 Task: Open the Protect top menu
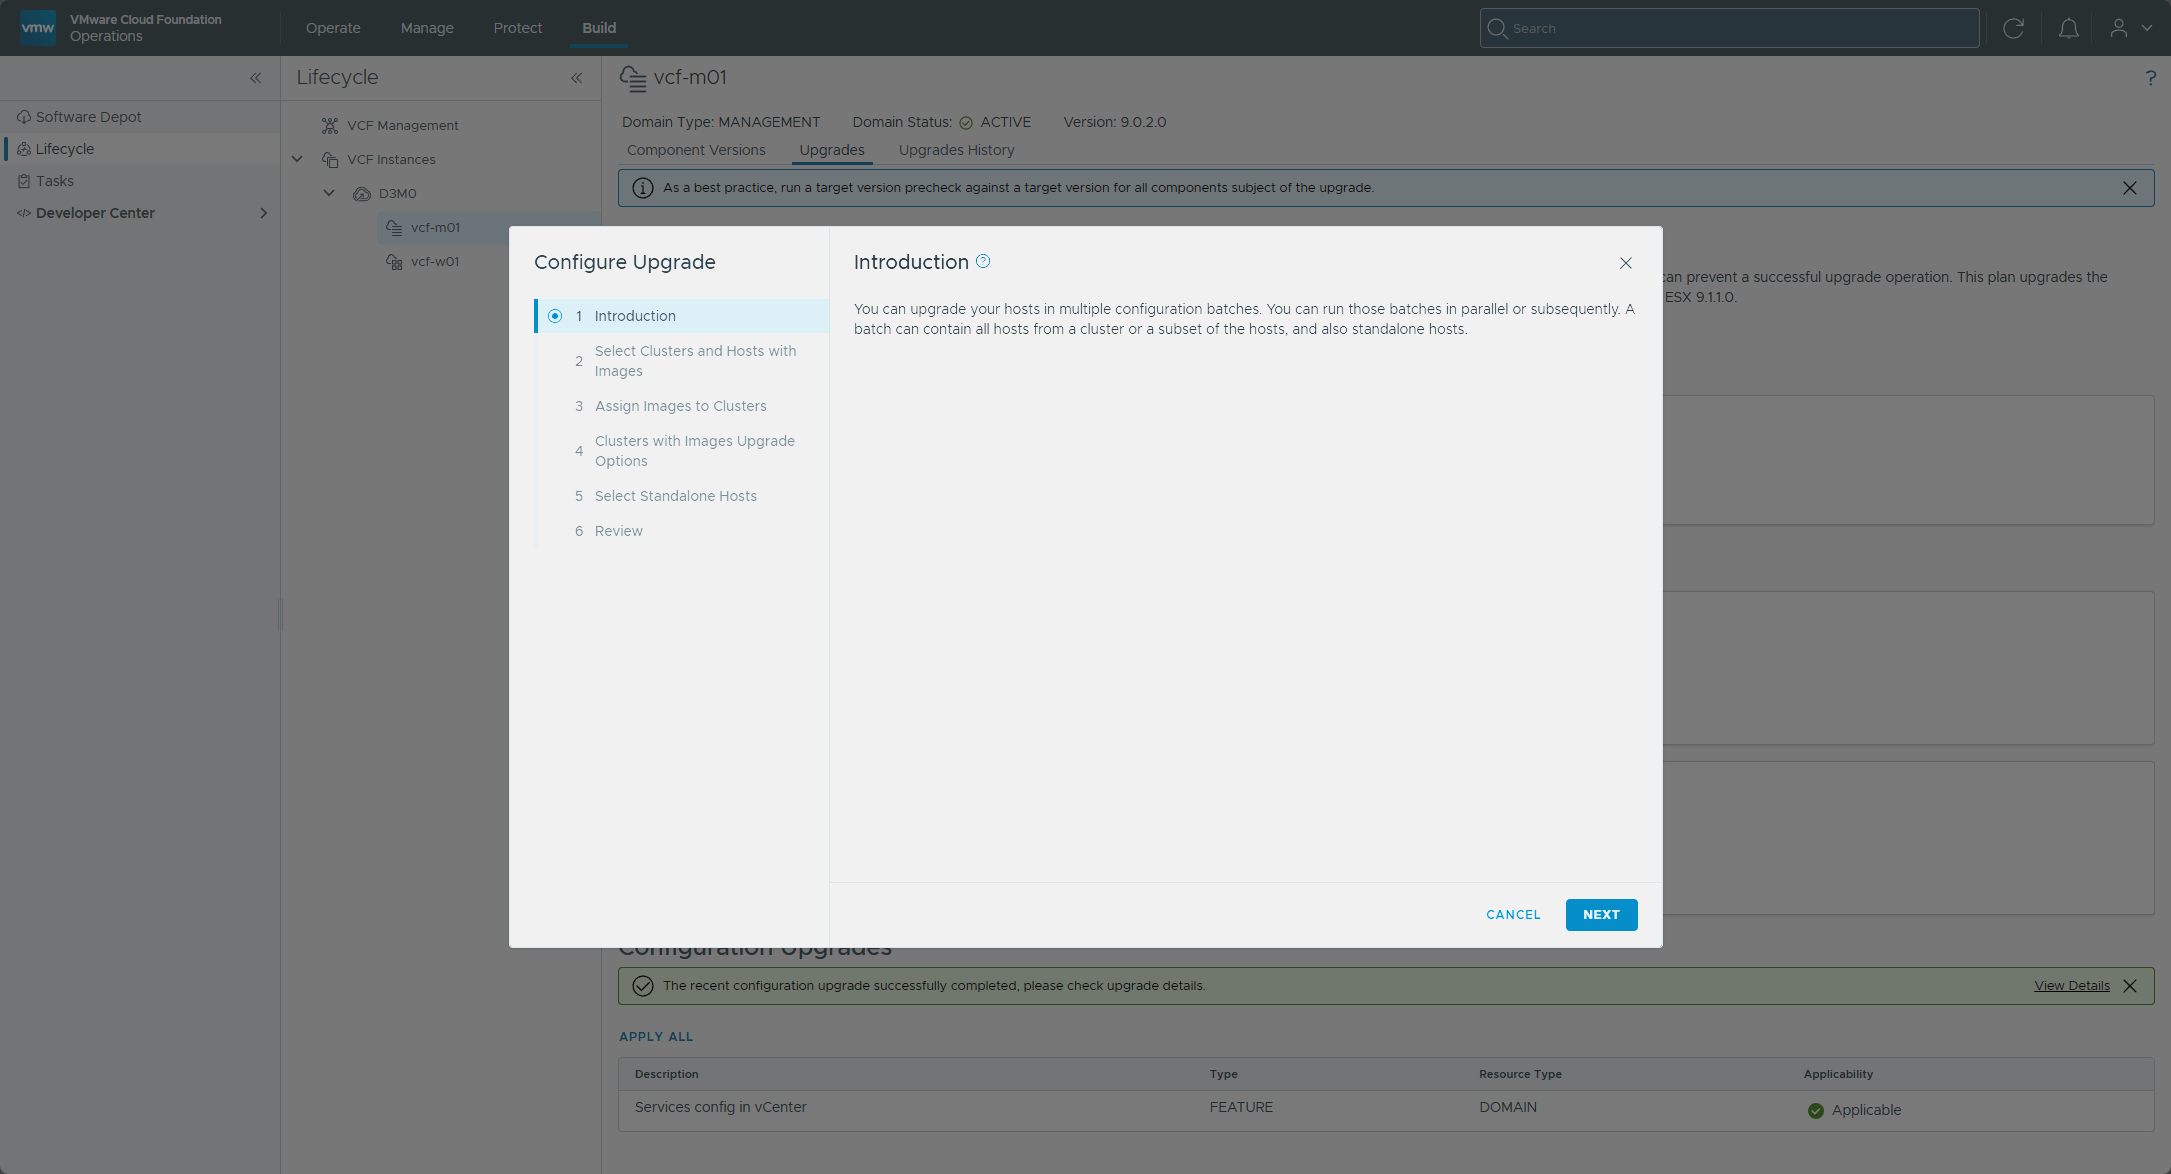pos(517,28)
